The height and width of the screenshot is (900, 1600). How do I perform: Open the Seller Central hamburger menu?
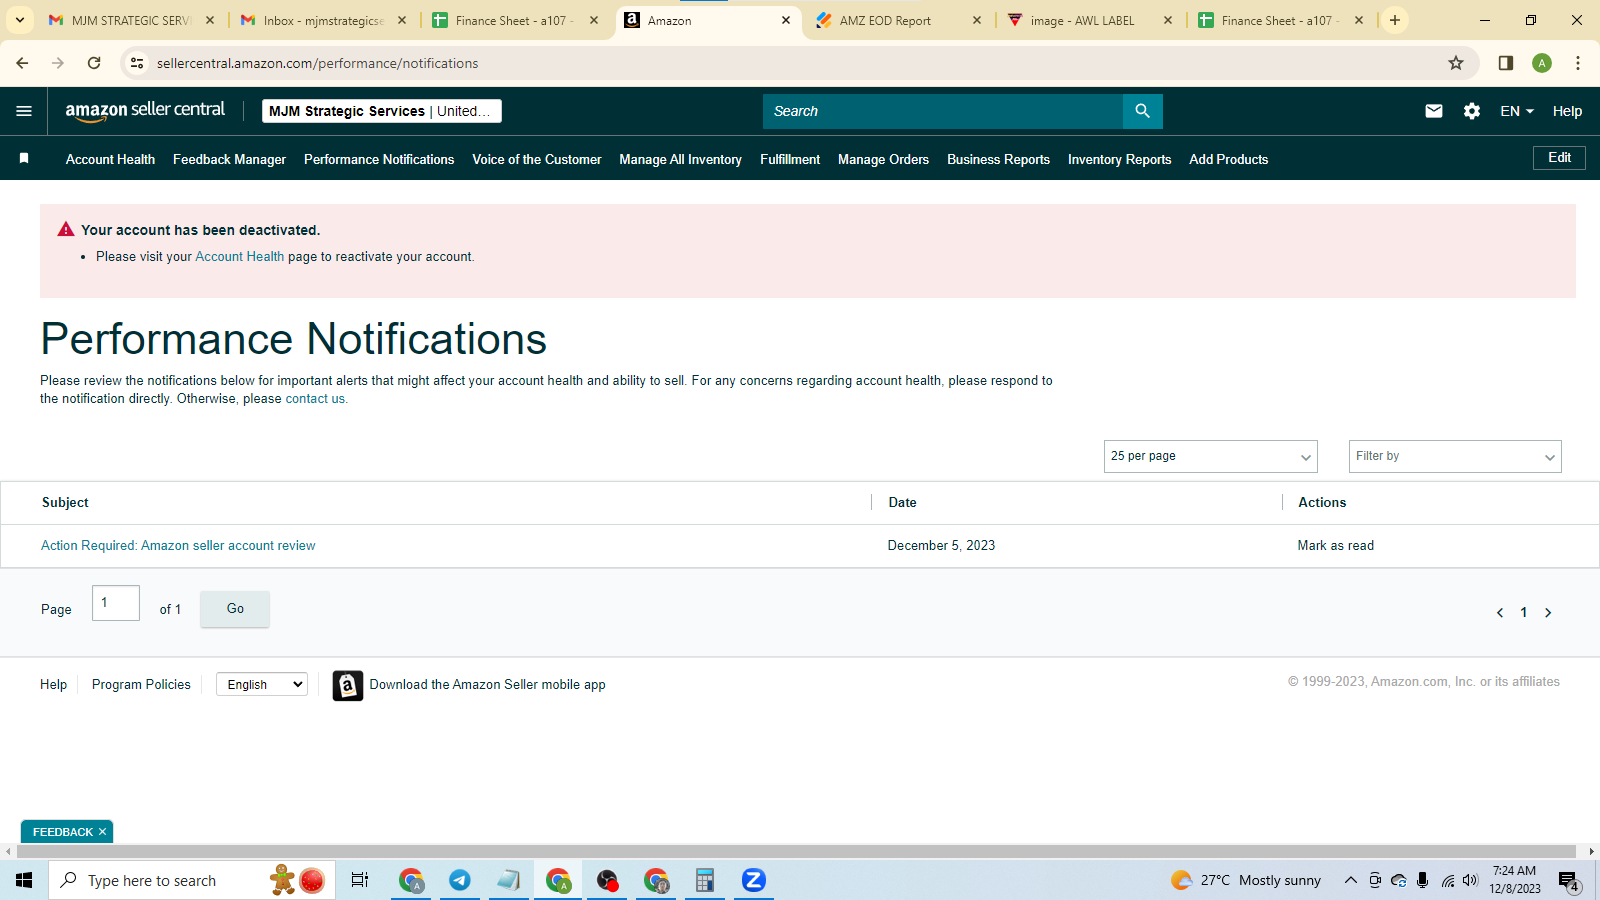pyautogui.click(x=24, y=111)
